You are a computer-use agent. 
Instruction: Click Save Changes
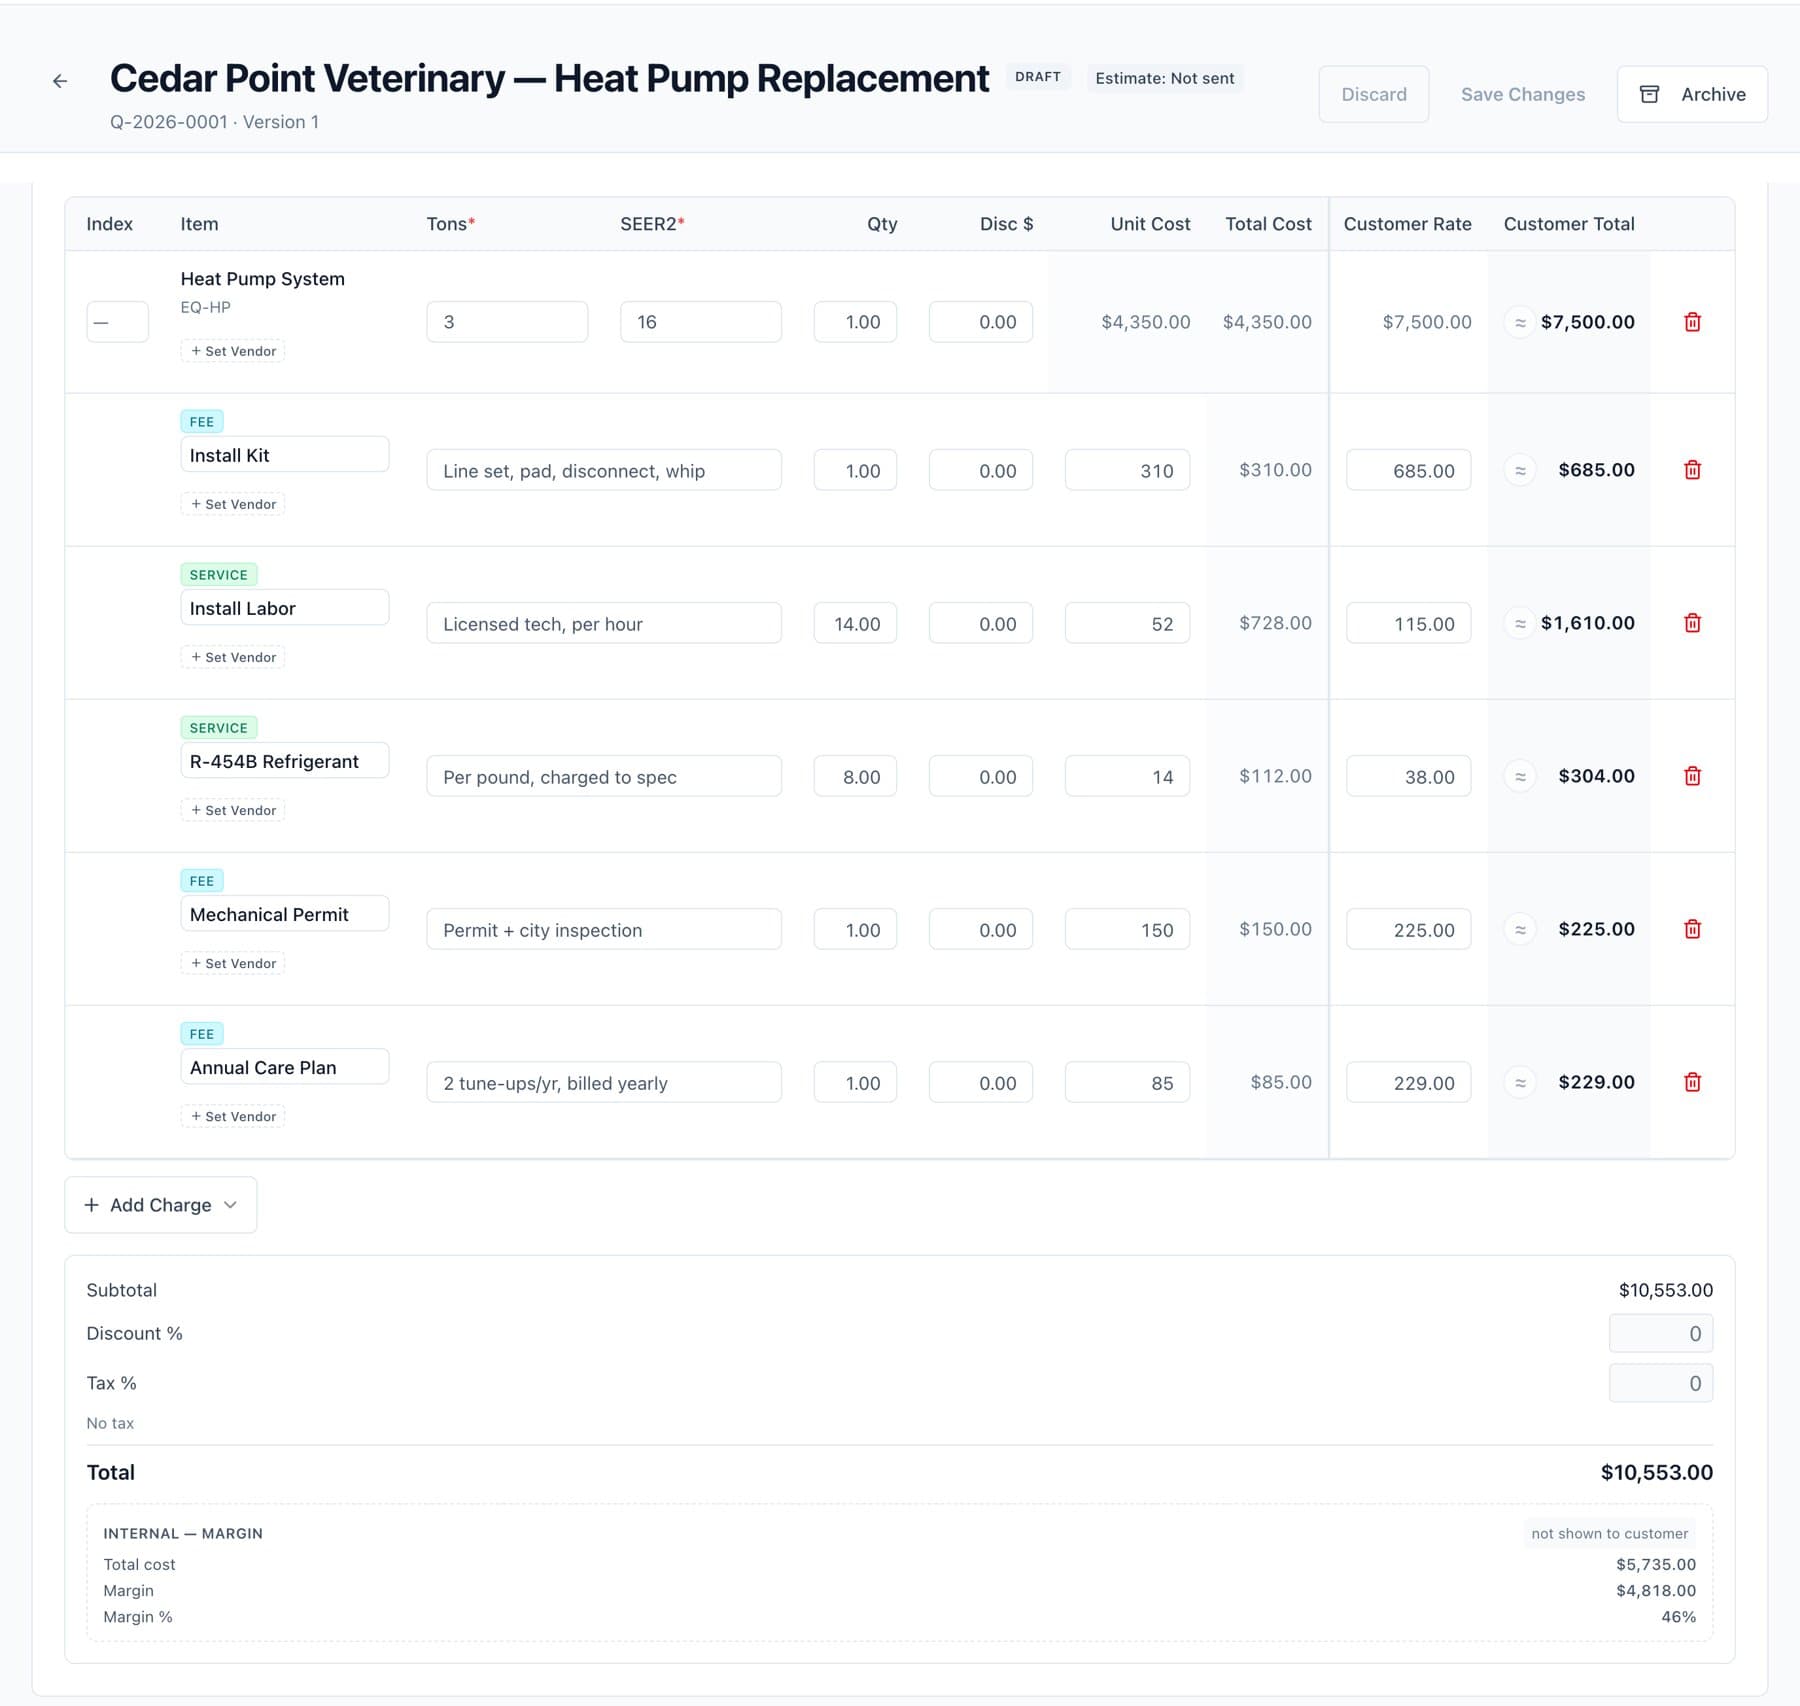click(1522, 94)
